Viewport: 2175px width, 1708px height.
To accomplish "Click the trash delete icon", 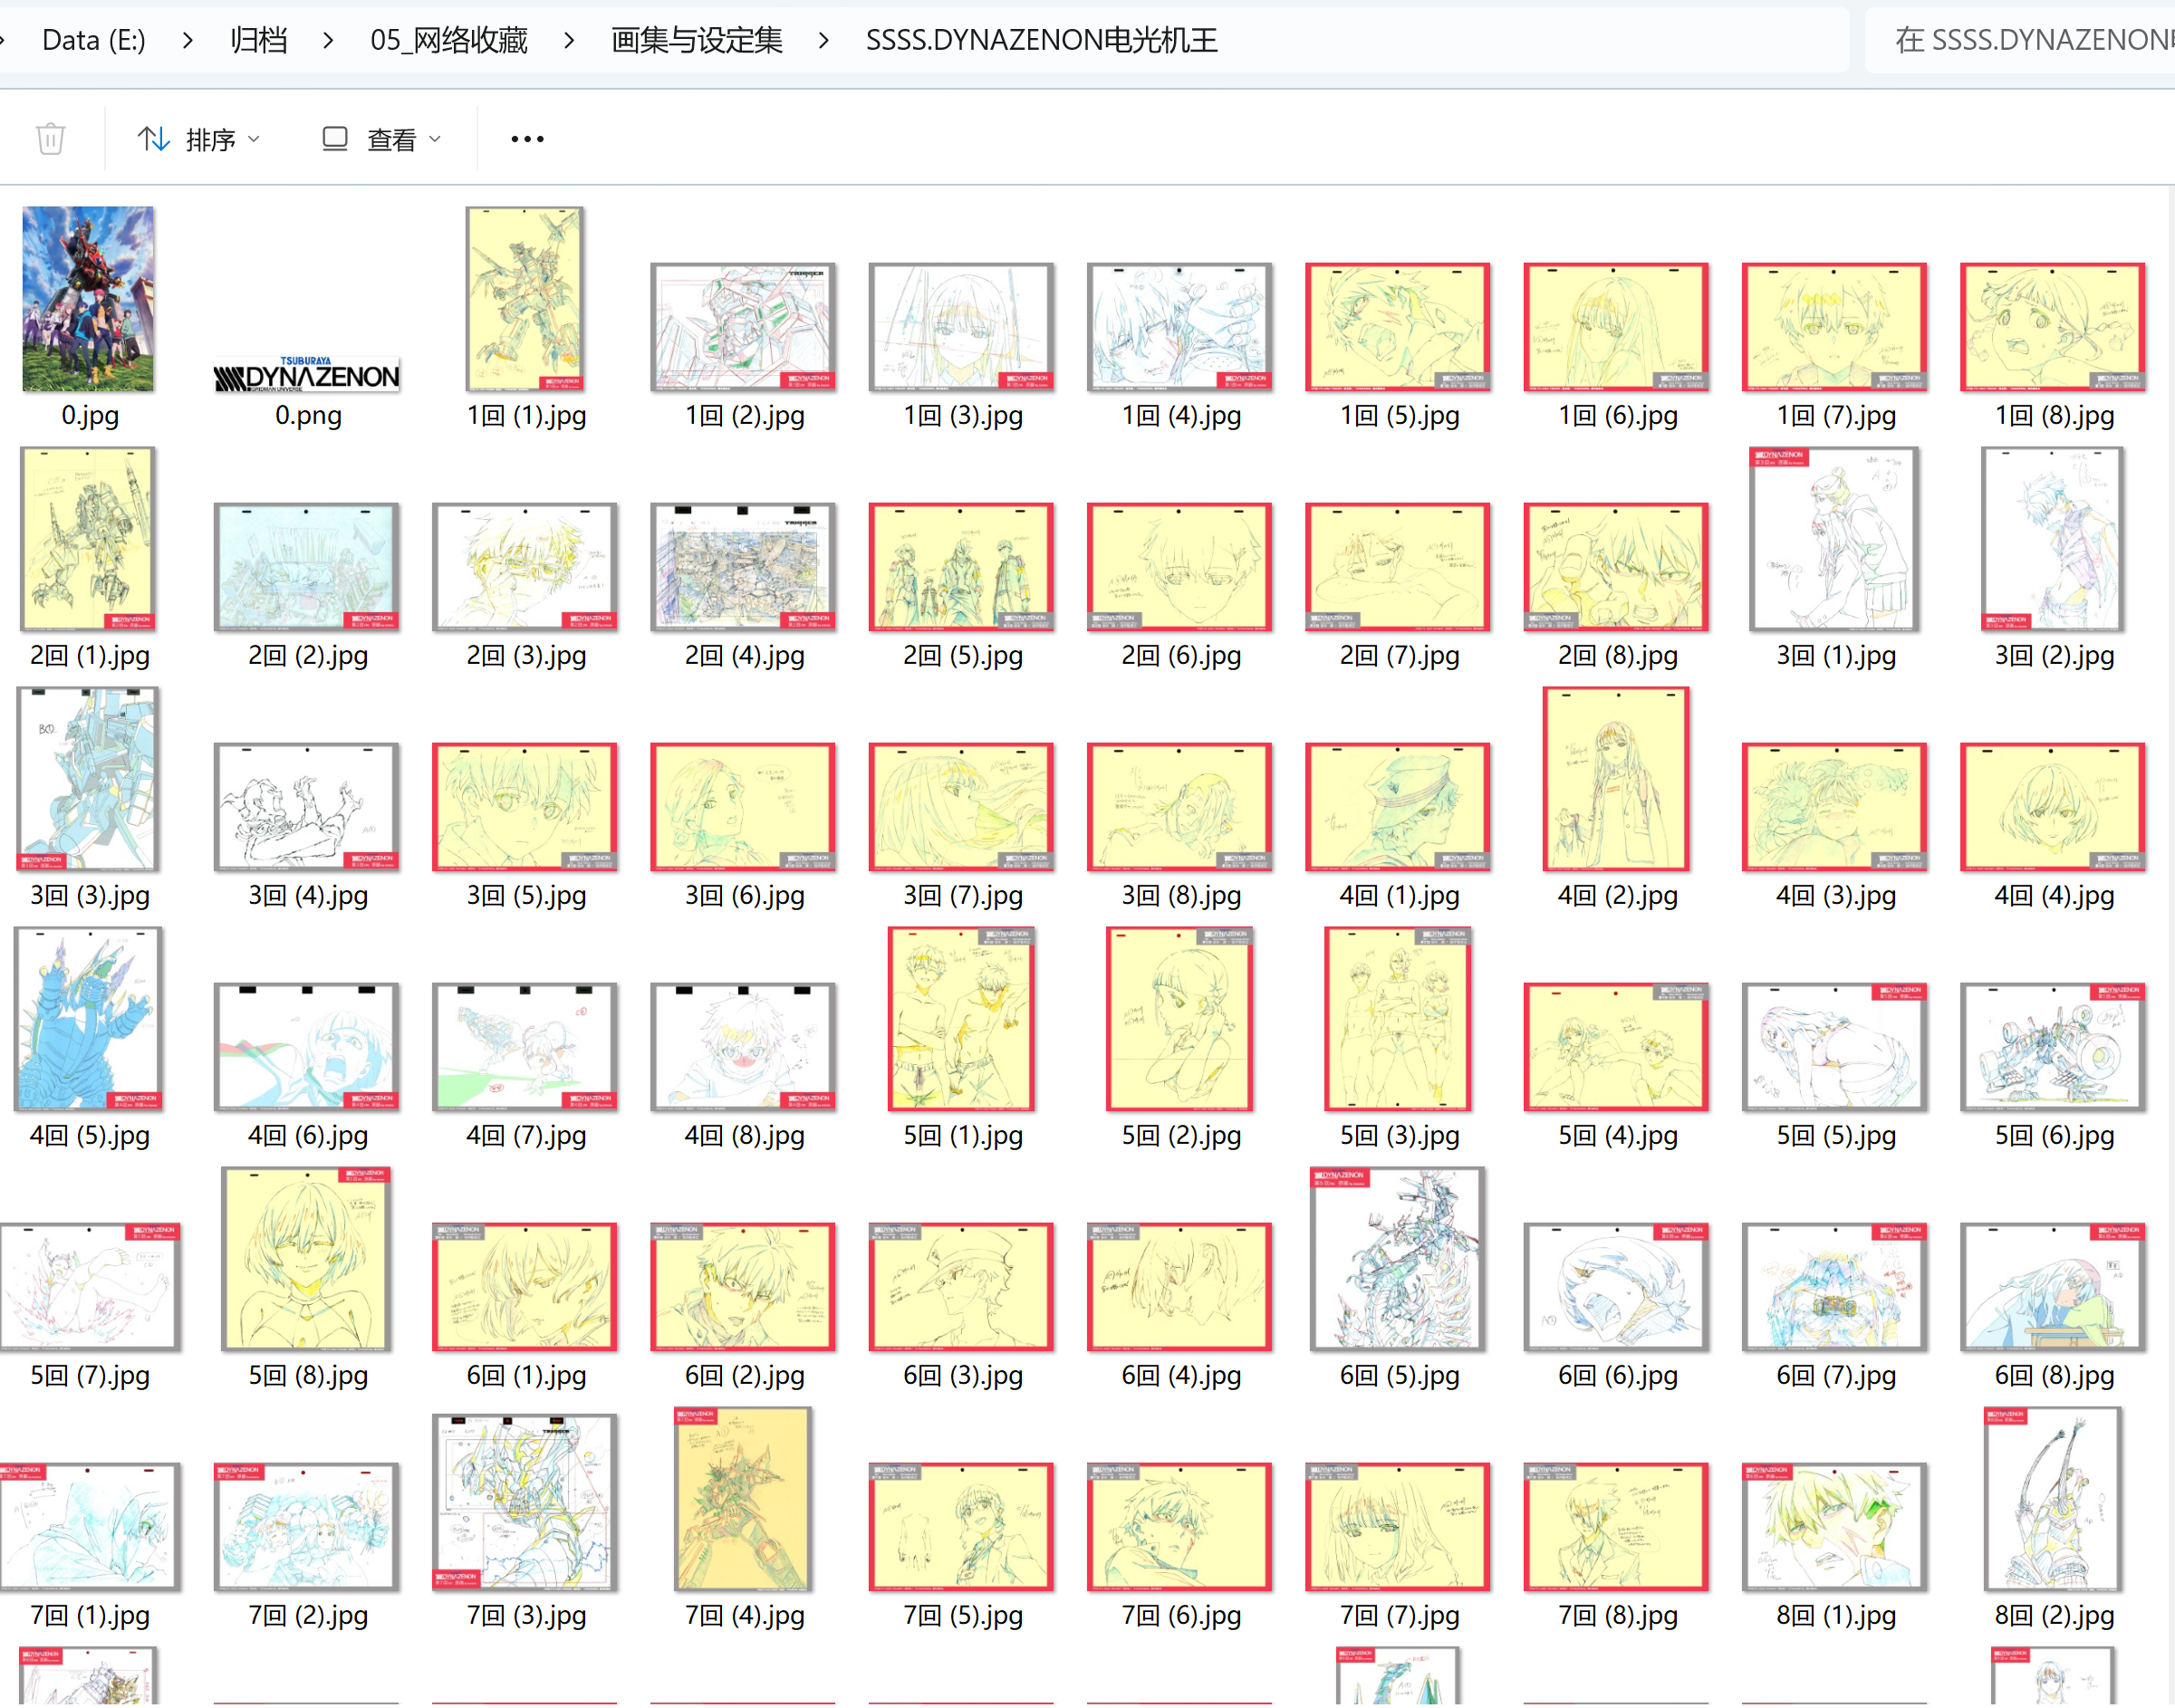I will pyautogui.click(x=51, y=139).
